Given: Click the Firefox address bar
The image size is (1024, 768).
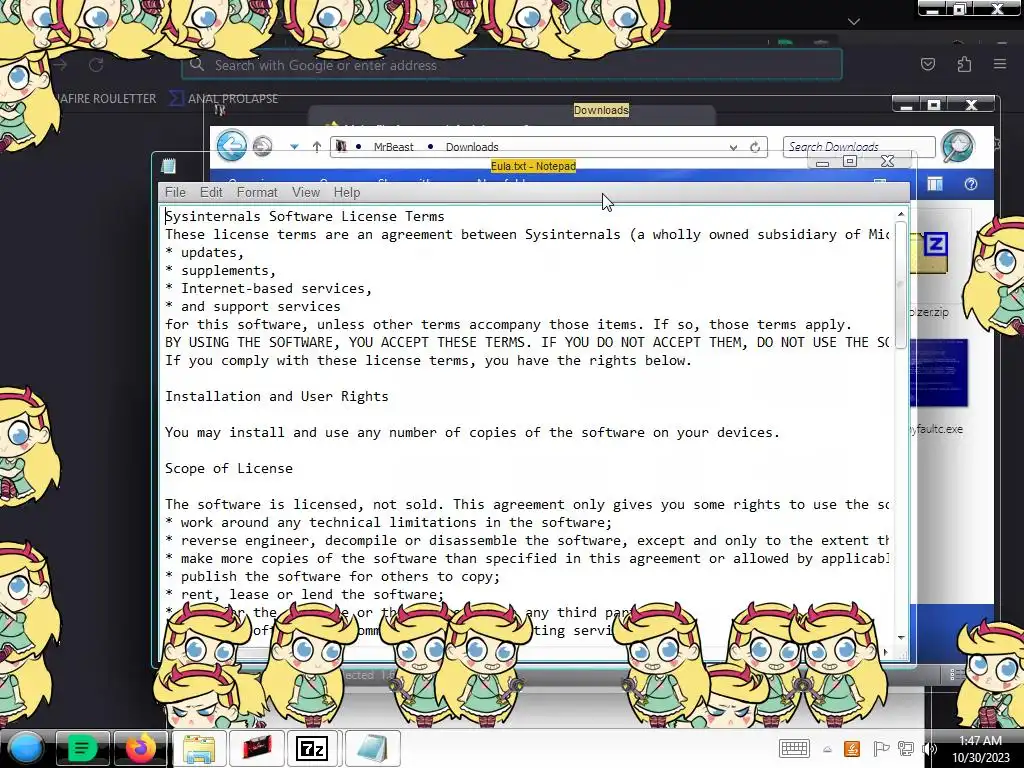Looking at the screenshot, I should [x=511, y=65].
